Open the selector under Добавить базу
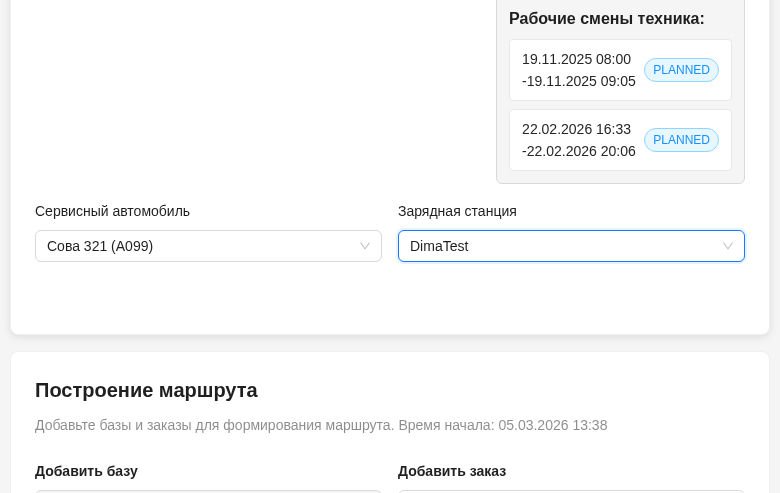The width and height of the screenshot is (780, 493). pyautogui.click(x=208, y=491)
